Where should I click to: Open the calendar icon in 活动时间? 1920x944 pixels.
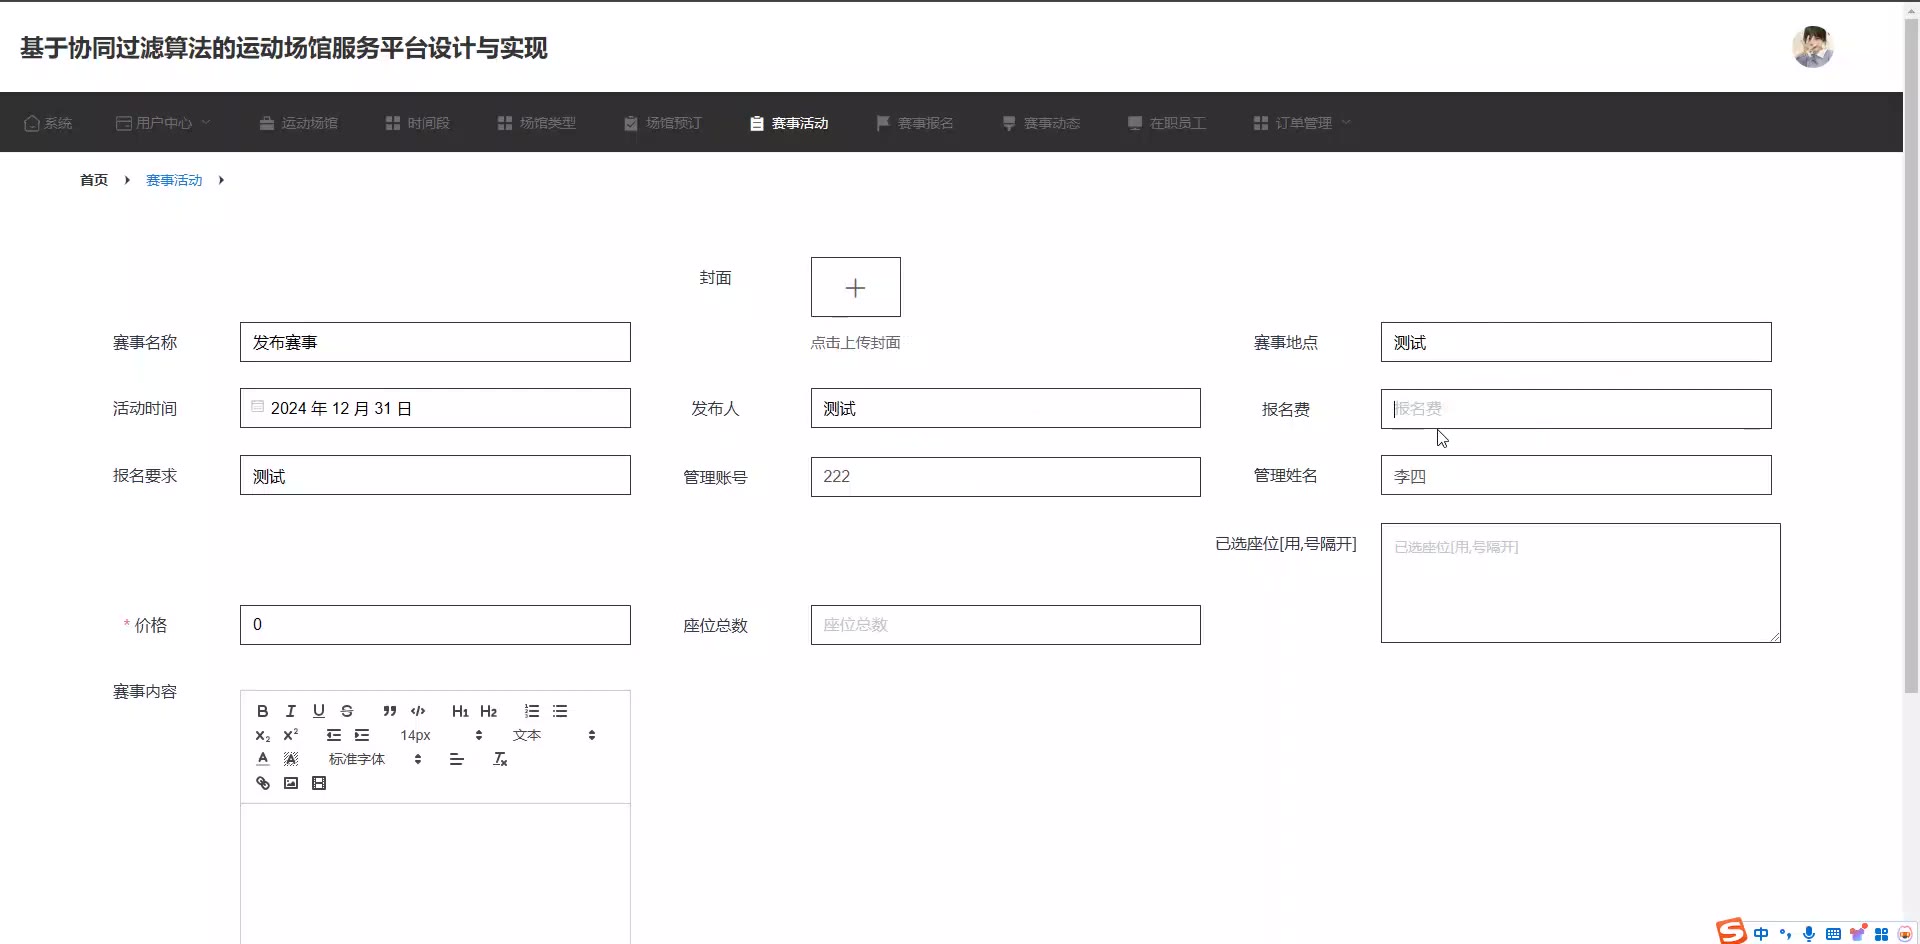[x=257, y=406]
